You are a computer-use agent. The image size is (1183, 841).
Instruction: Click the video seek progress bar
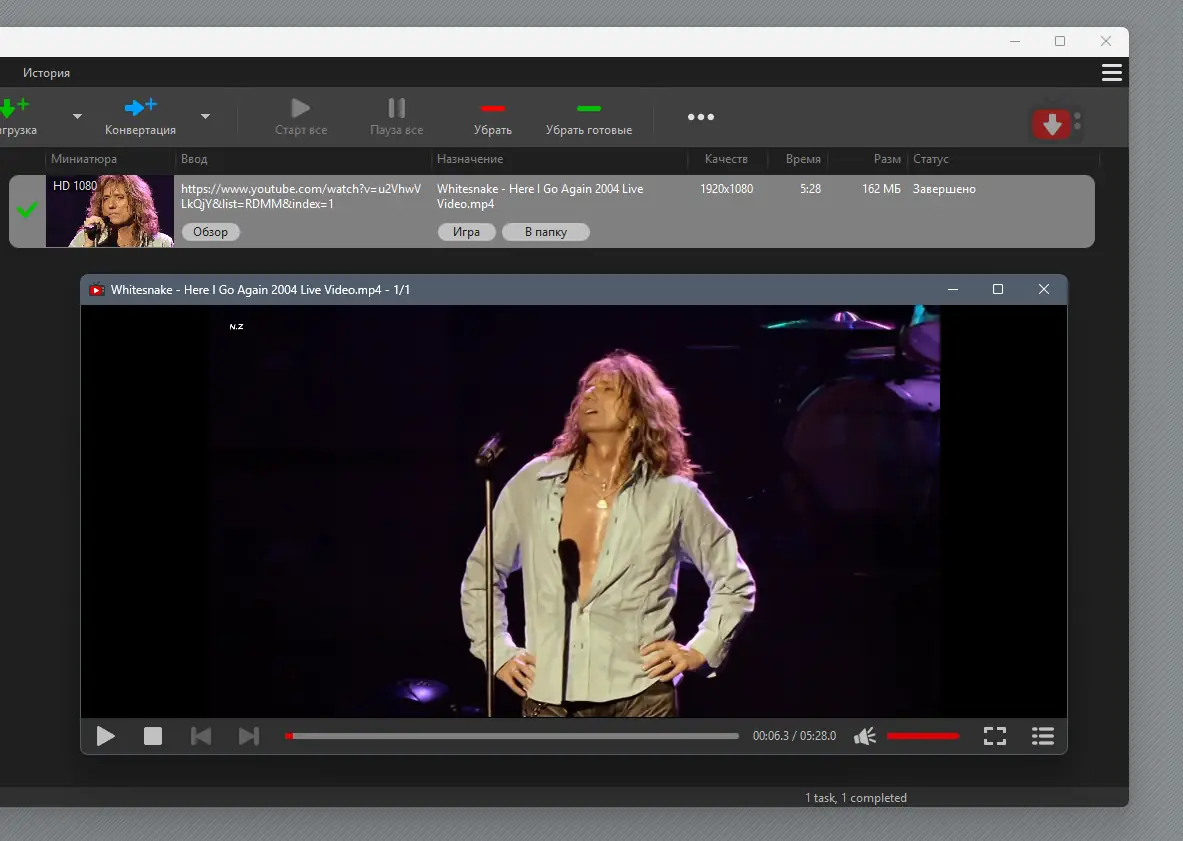[512, 737]
